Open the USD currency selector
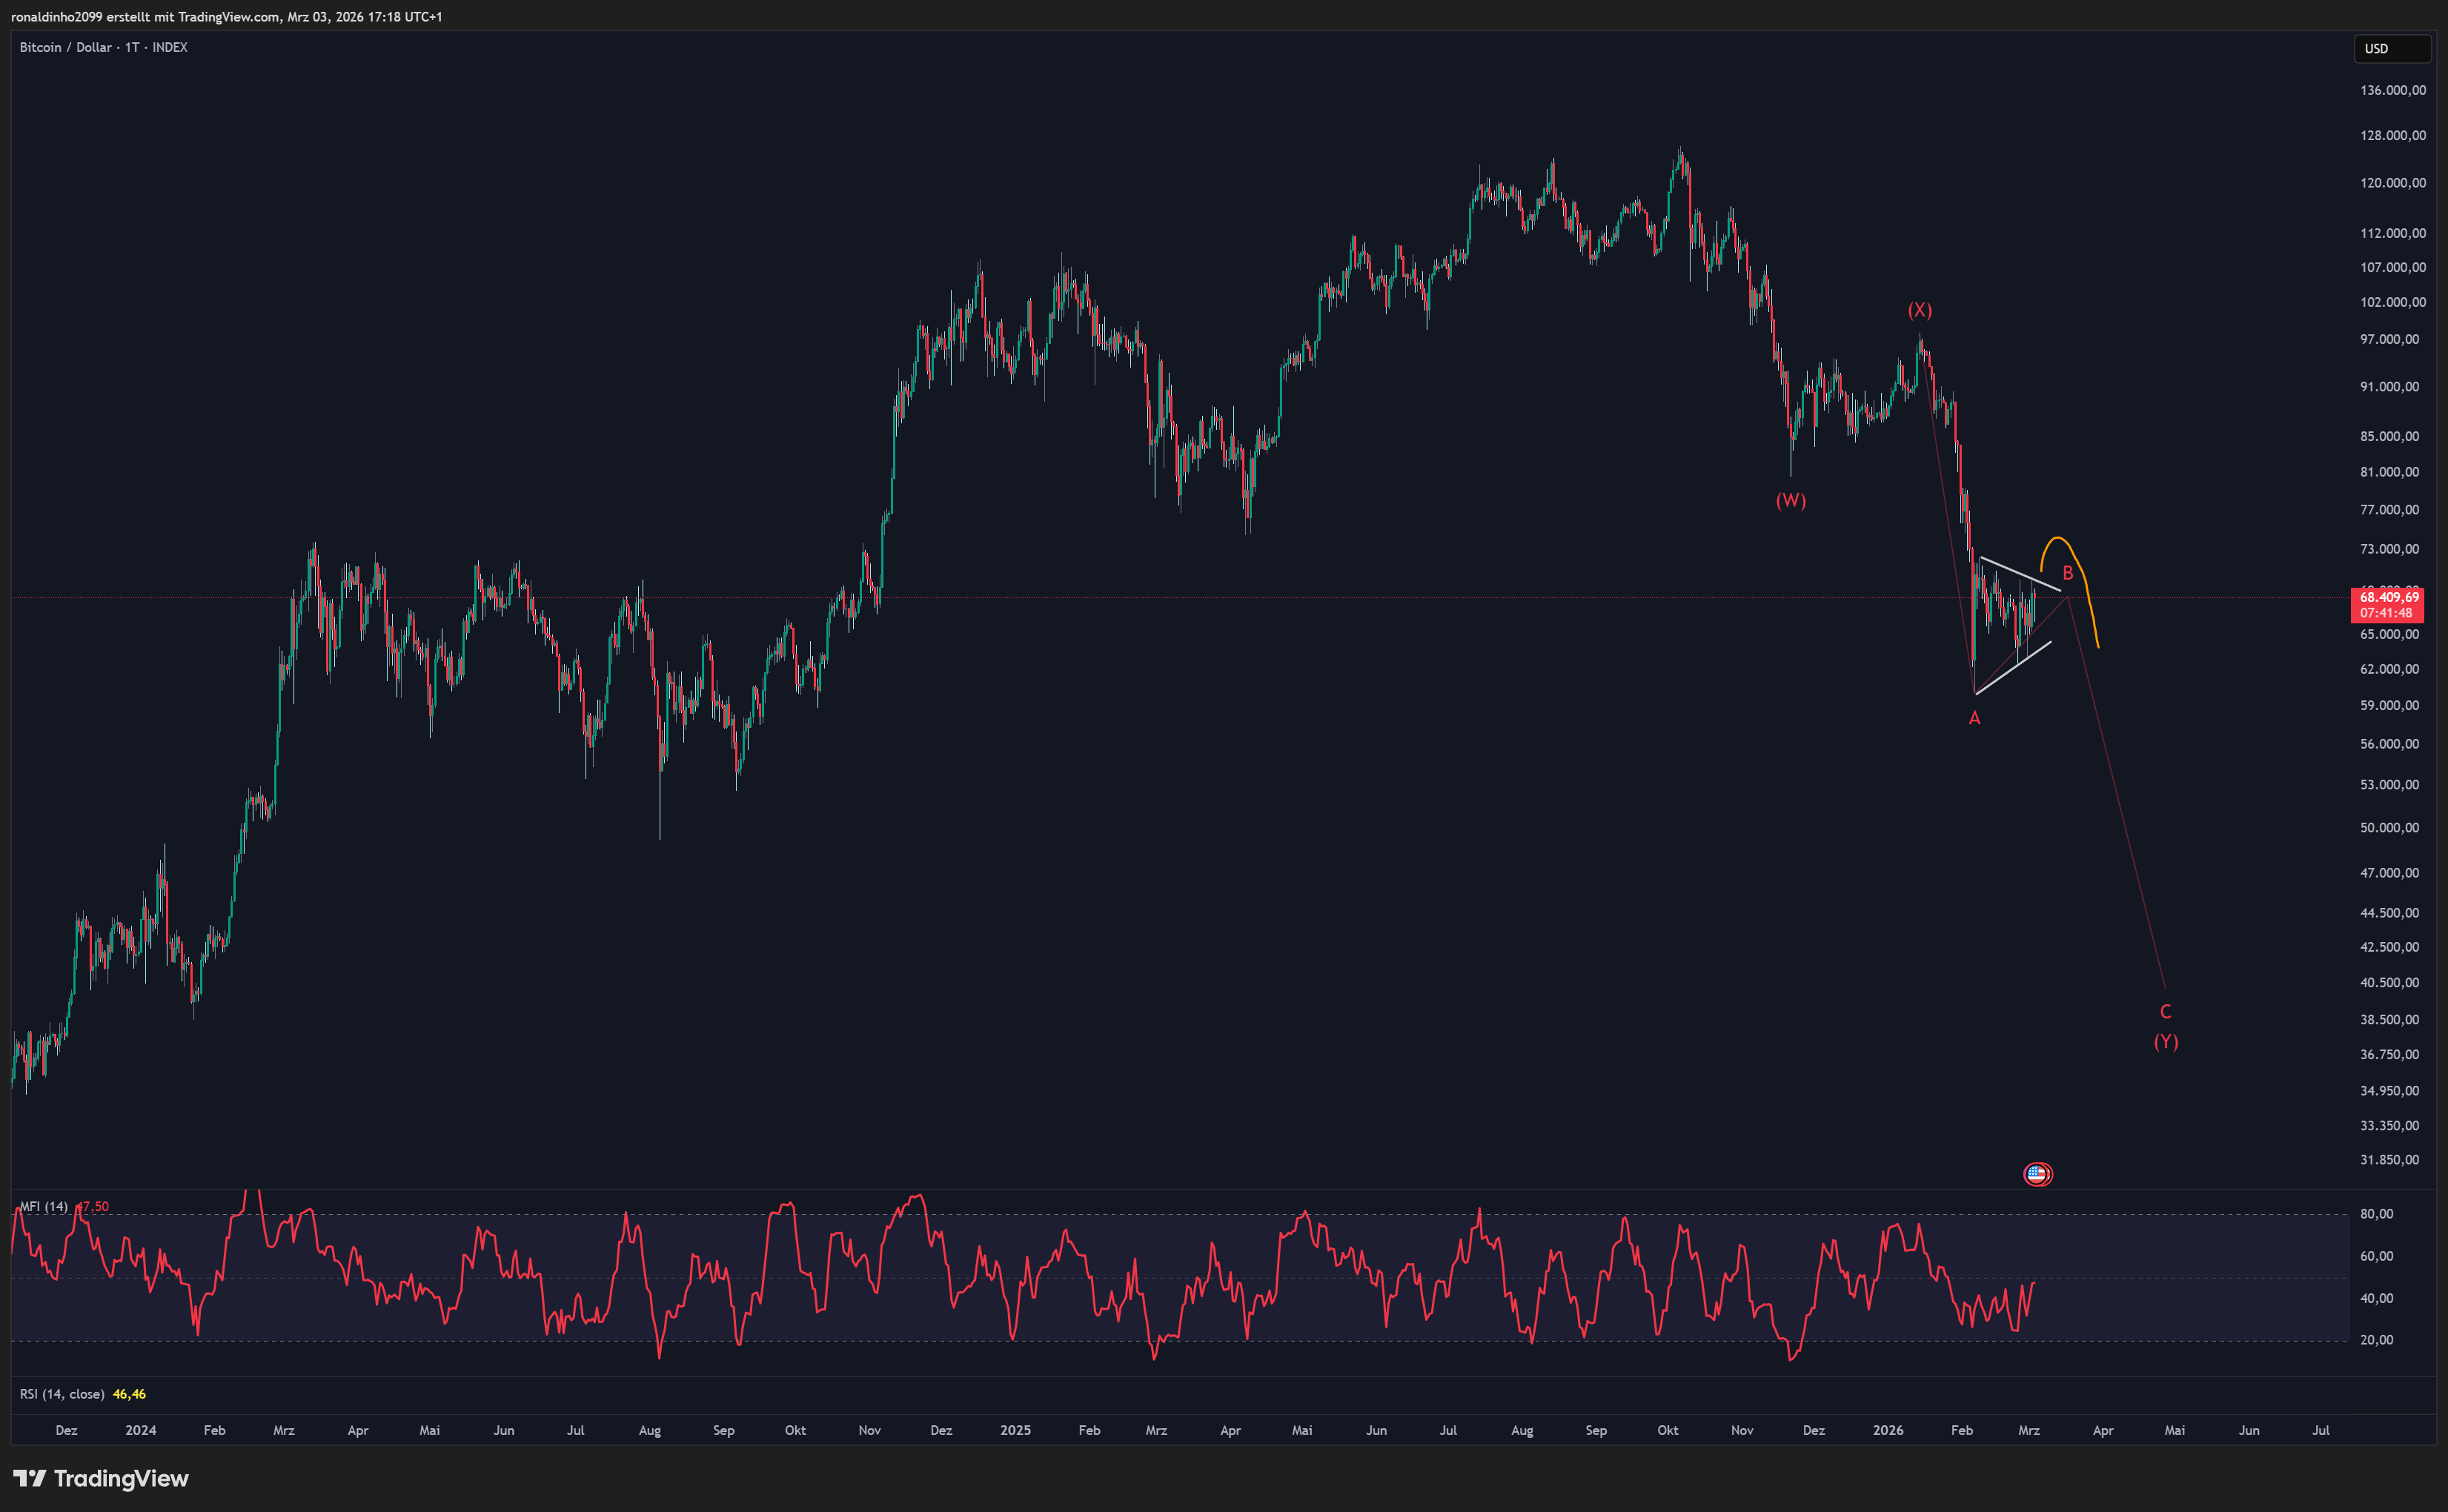The height and width of the screenshot is (1512, 2448). coord(2391,48)
